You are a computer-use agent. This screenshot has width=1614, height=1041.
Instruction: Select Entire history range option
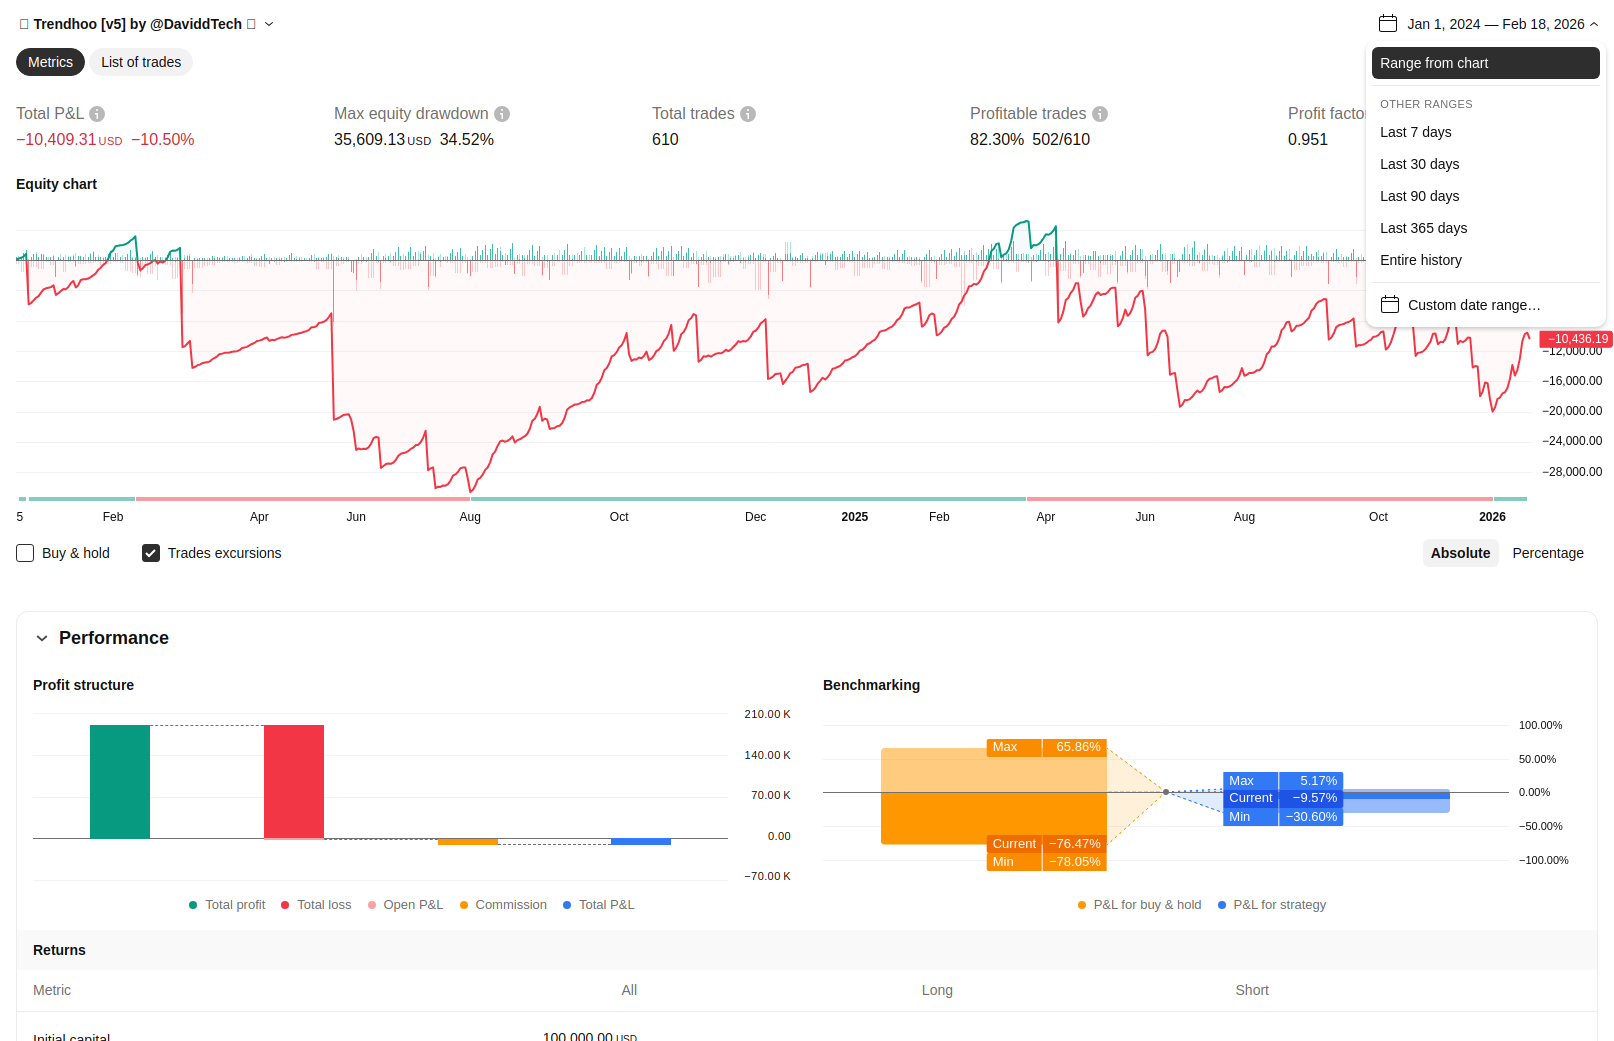1420,260
